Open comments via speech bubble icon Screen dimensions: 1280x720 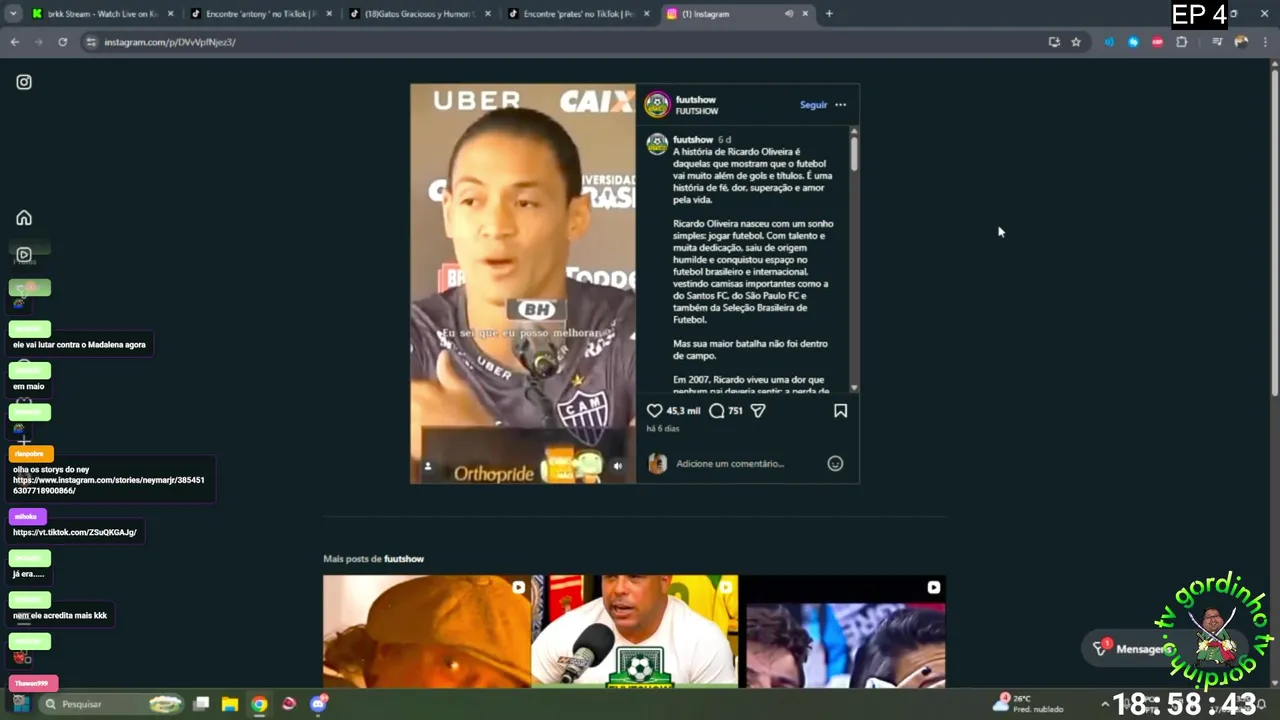tap(716, 411)
